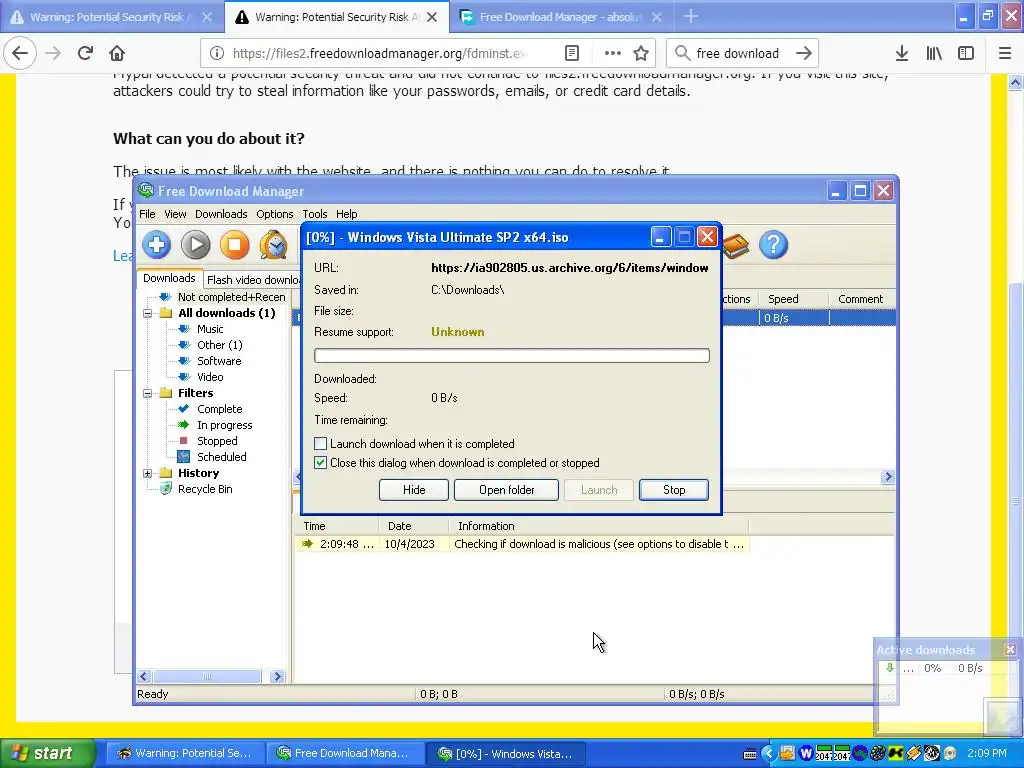Enable Launch download when it is completed

320,444
